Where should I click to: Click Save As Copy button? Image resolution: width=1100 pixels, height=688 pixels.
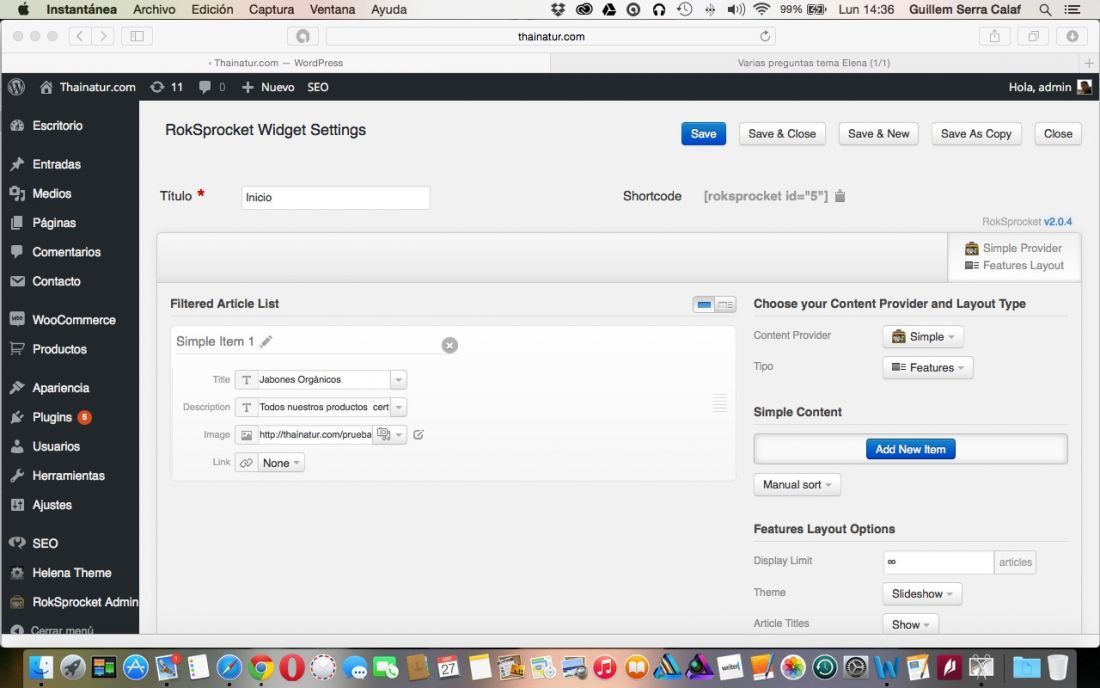(x=976, y=134)
